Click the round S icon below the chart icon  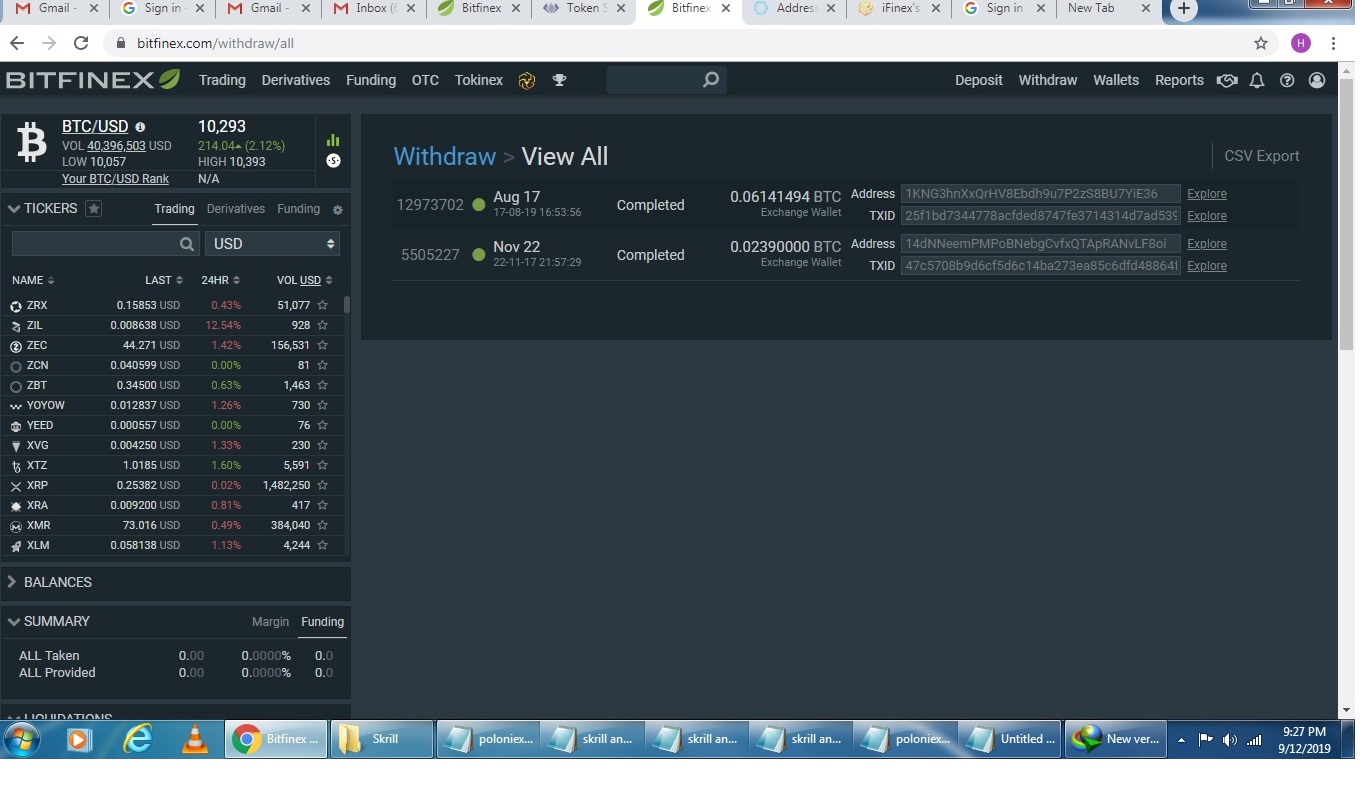[333, 161]
